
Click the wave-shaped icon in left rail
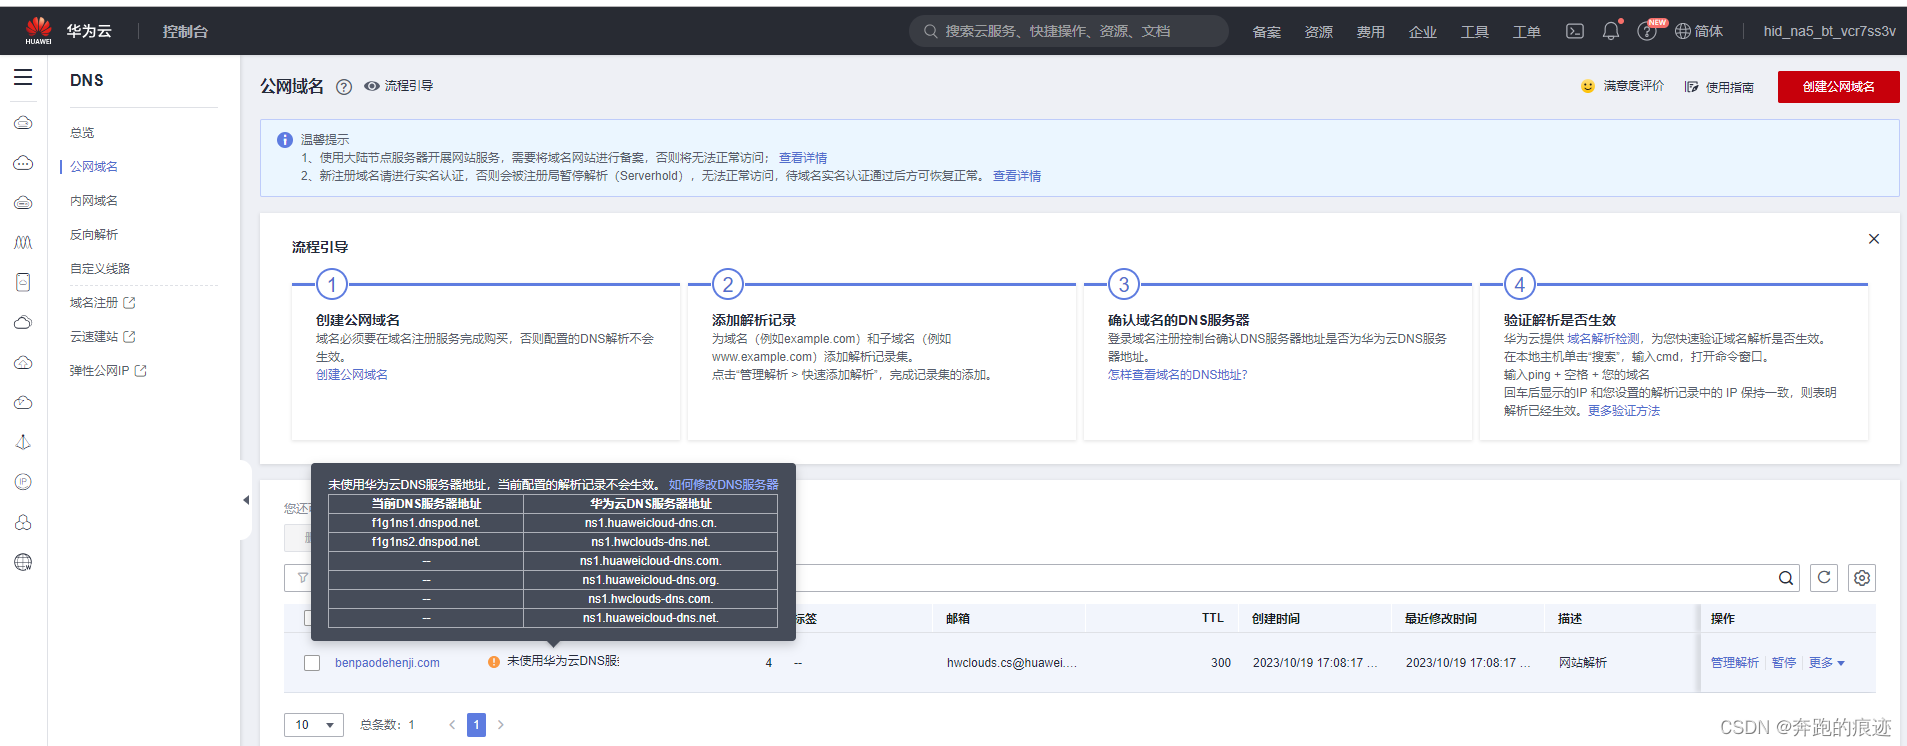[23, 242]
